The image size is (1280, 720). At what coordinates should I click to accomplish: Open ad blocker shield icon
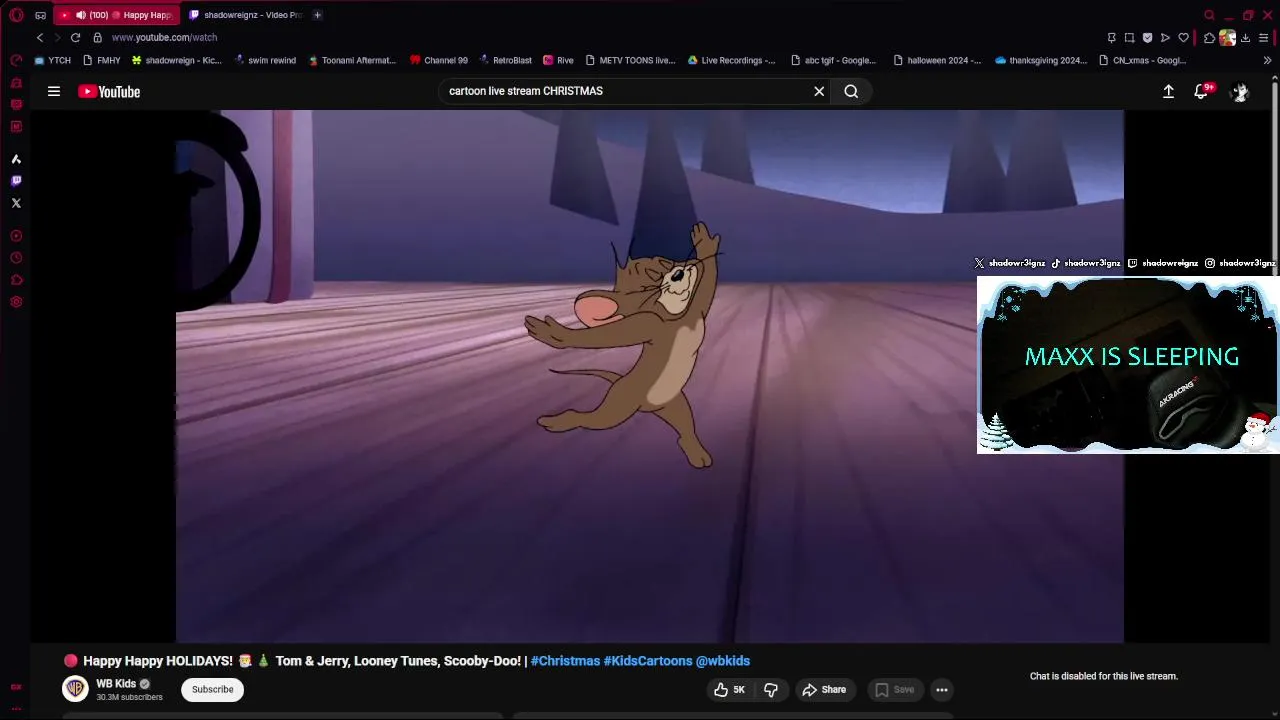click(1147, 38)
